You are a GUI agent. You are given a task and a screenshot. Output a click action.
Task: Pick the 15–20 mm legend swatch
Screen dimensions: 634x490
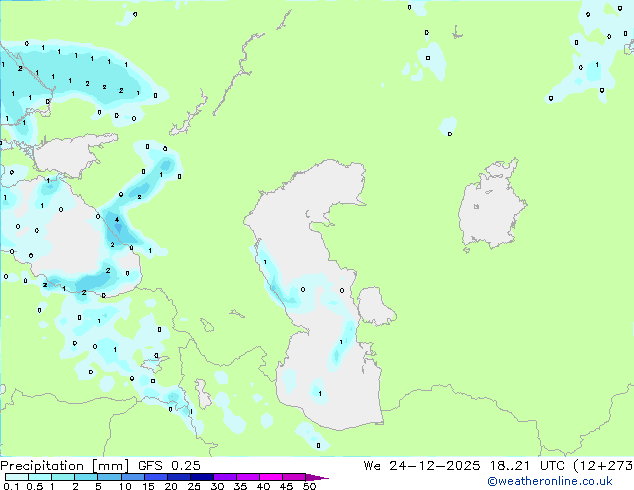(155, 477)
